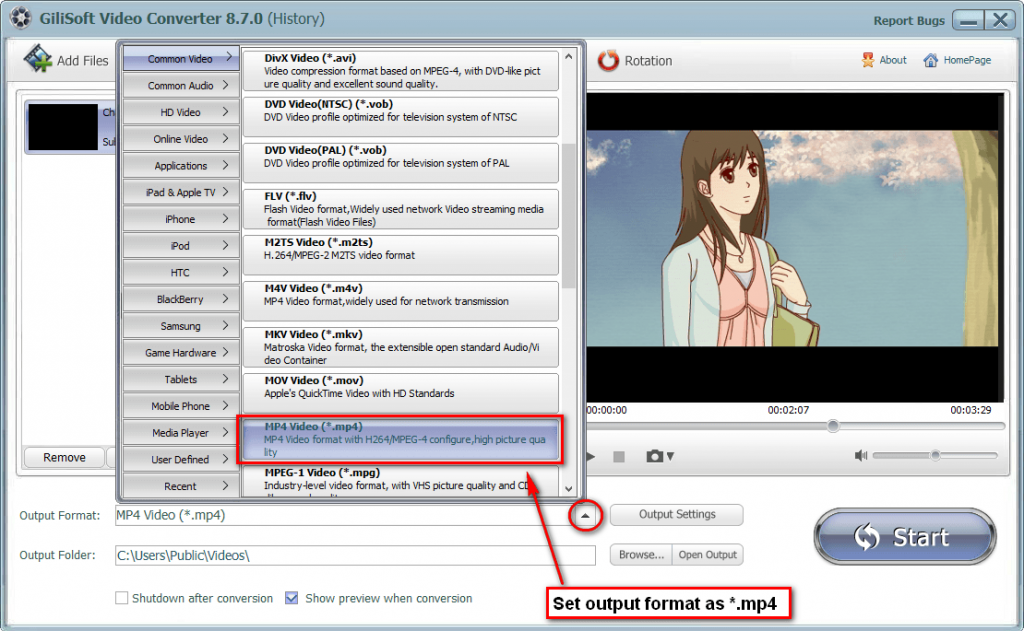
Task: Click the GiliSoft film reel logo
Action: pyautogui.click(x=21, y=18)
